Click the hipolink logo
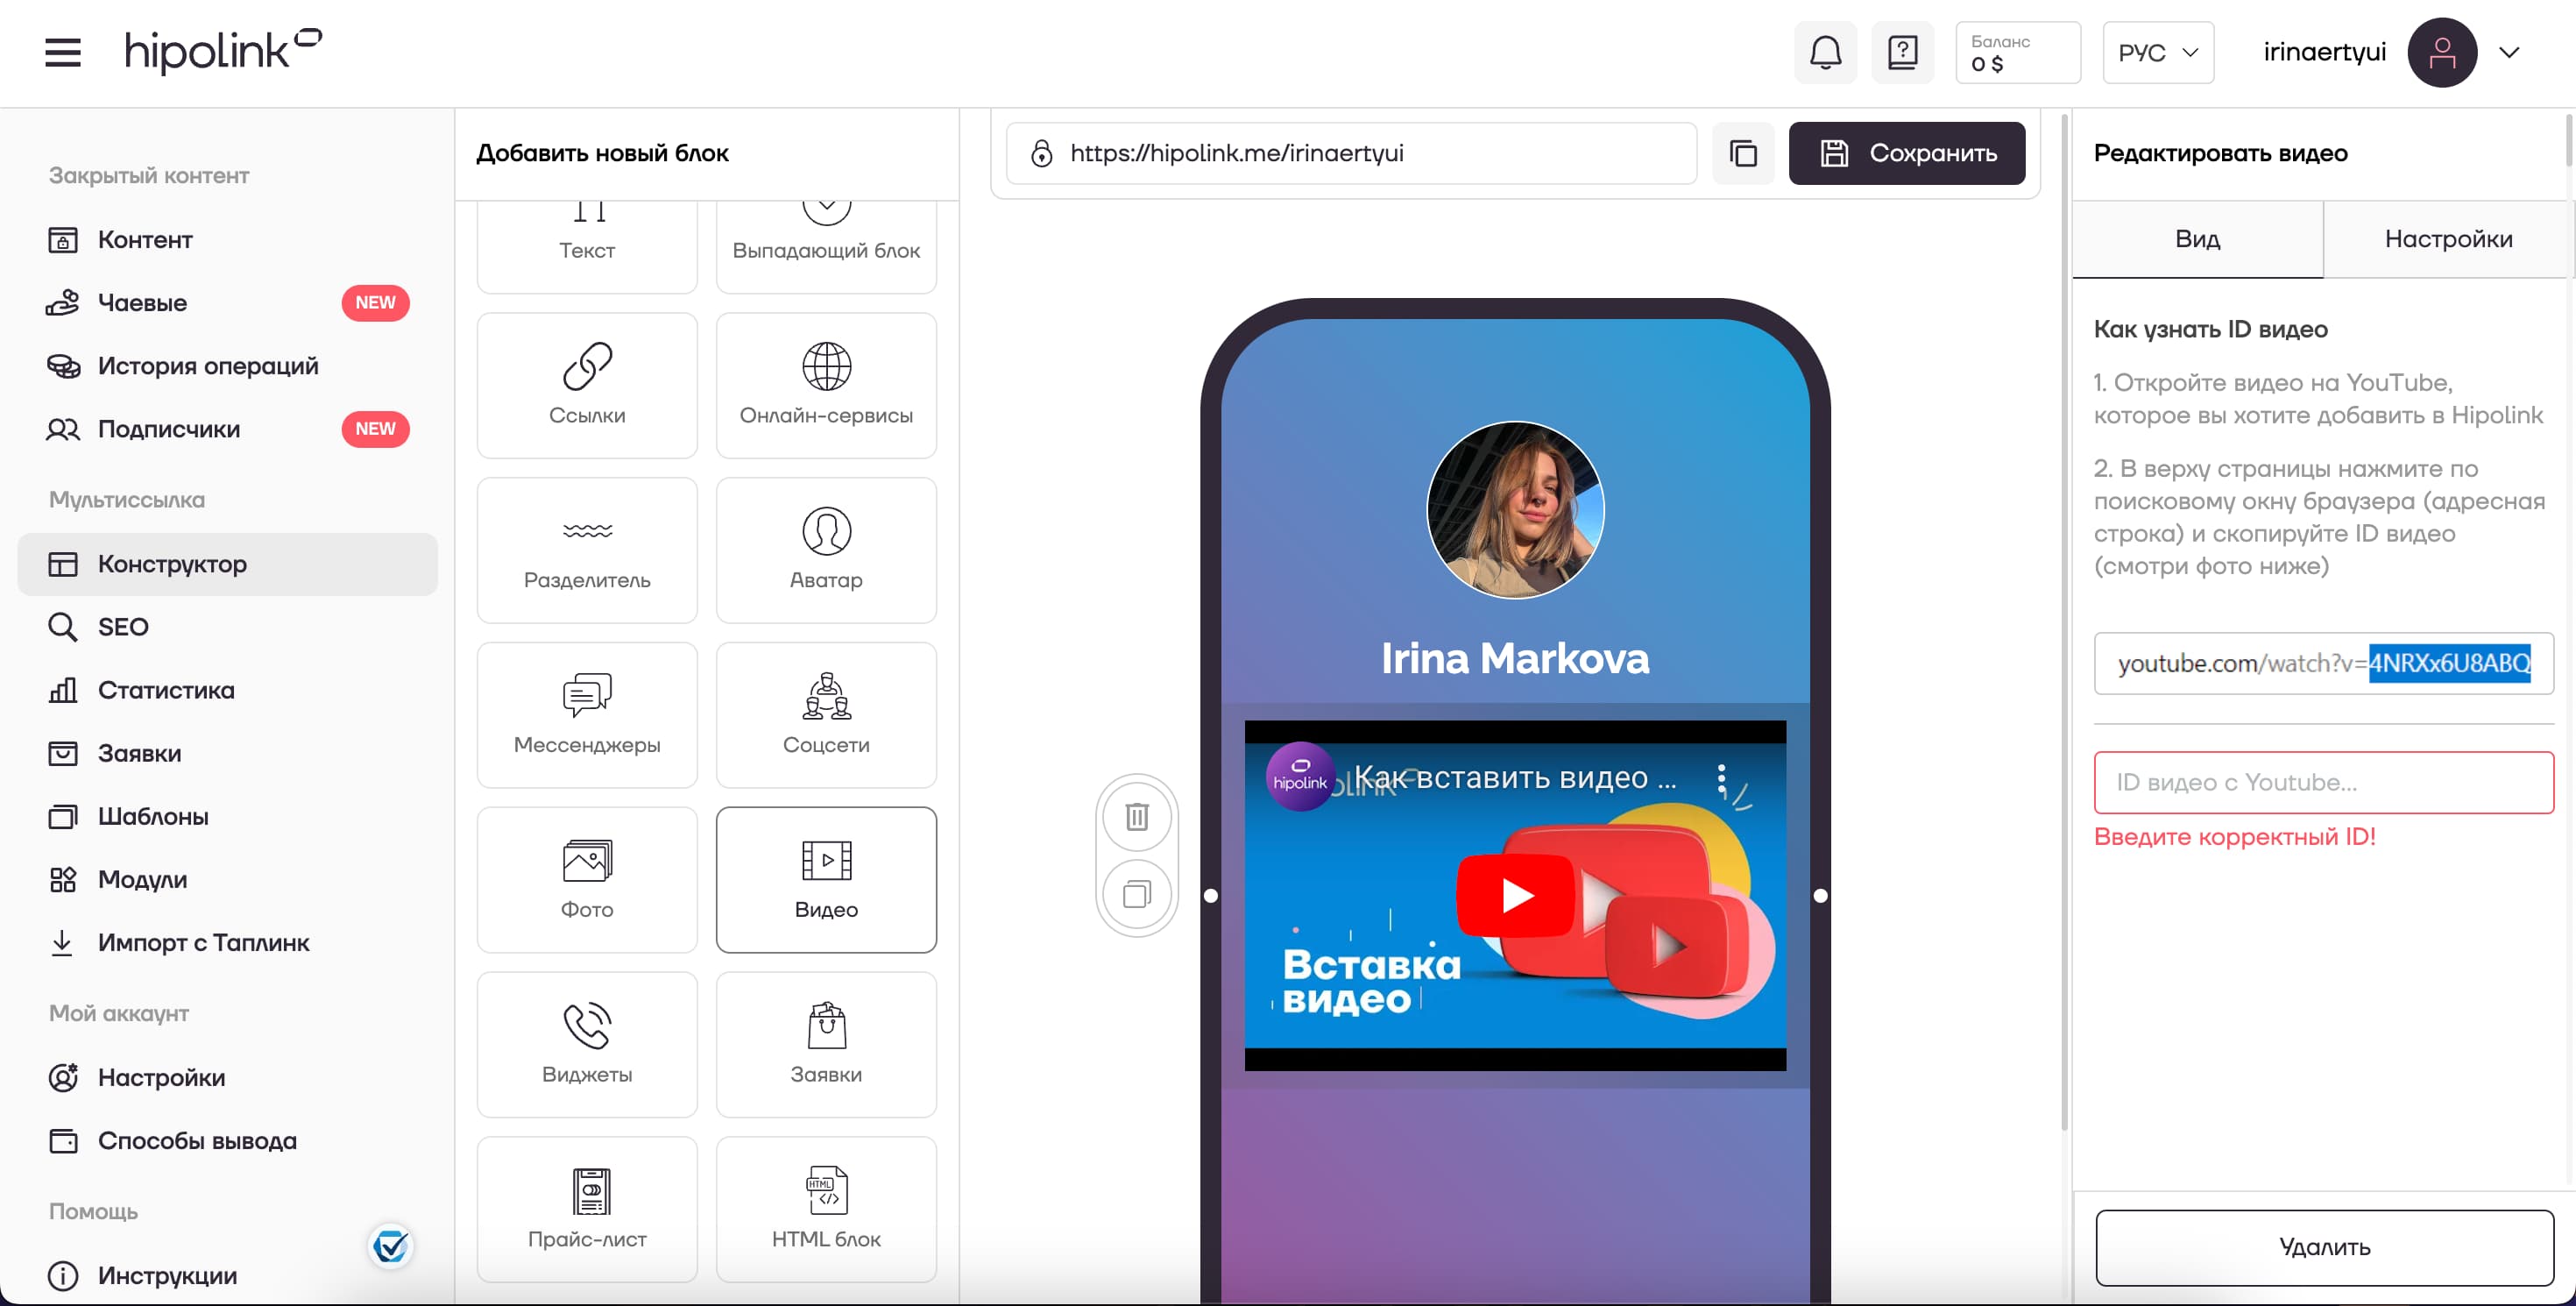Viewport: 2576px width, 1306px height. click(222, 52)
